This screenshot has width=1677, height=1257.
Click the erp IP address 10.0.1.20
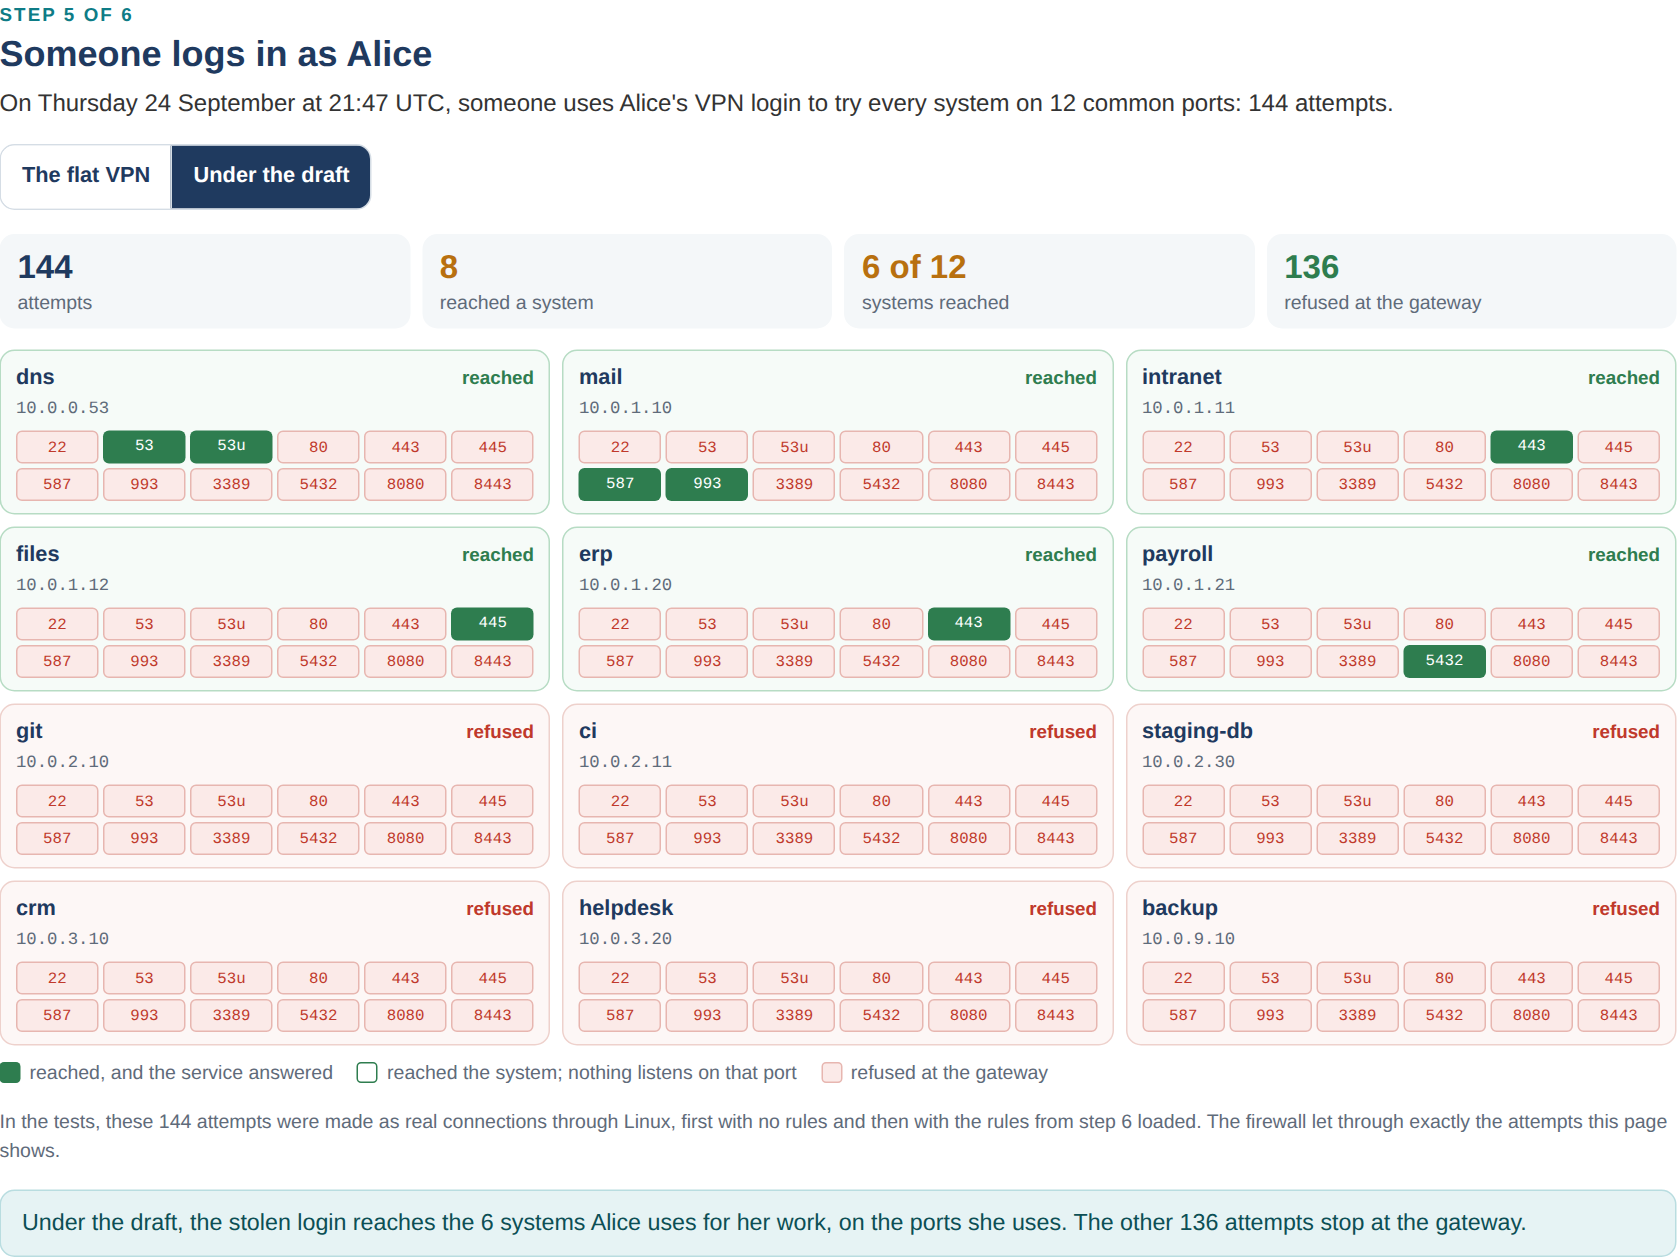[x=625, y=585]
